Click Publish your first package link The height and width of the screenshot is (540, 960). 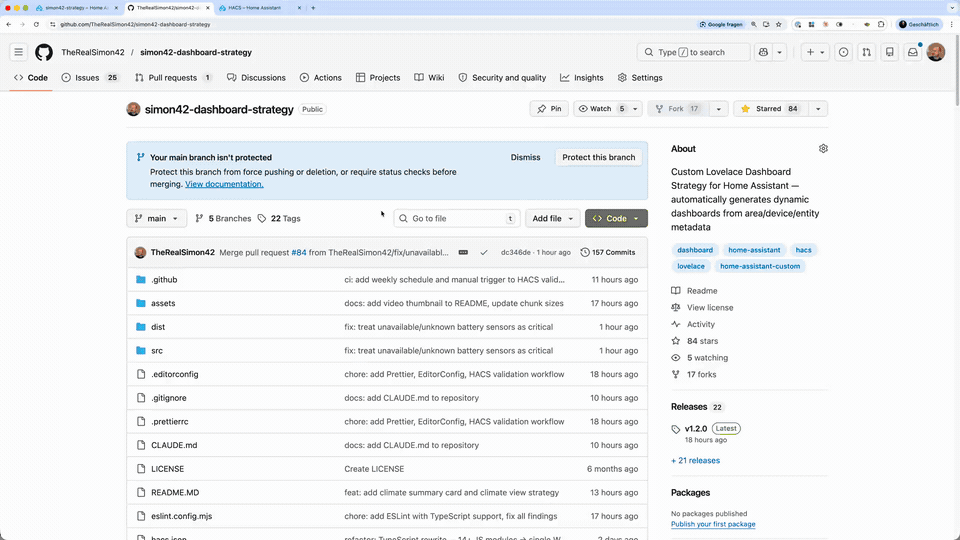point(713,524)
